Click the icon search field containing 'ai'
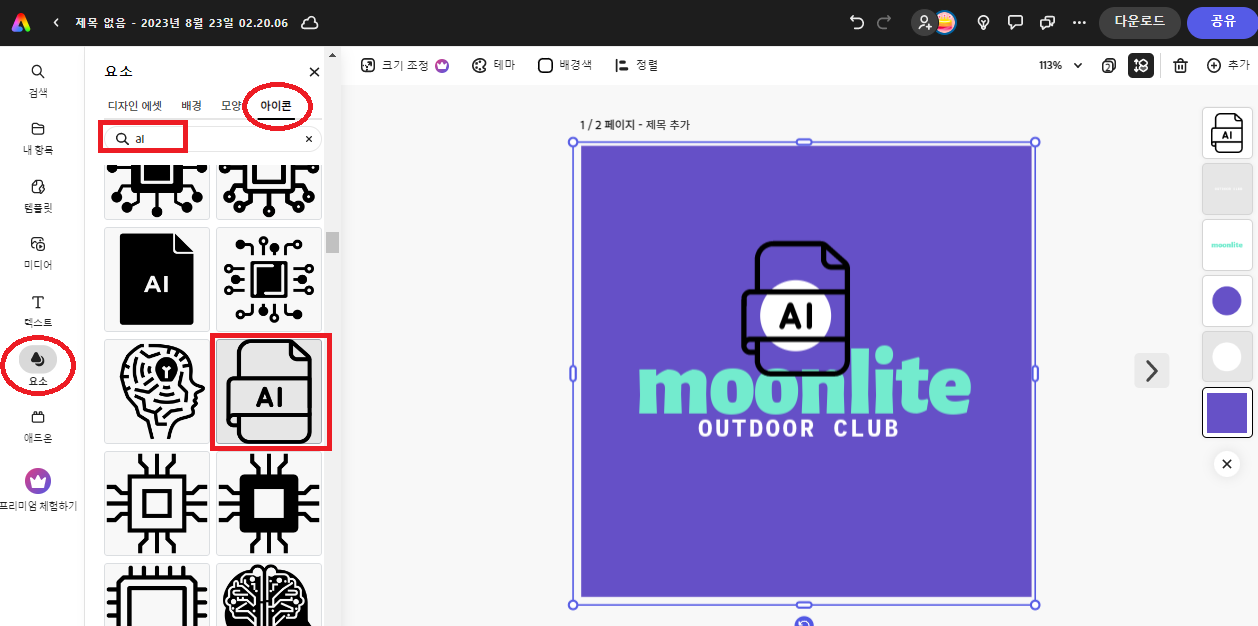Screen dimensions: 1258x626 [211, 139]
